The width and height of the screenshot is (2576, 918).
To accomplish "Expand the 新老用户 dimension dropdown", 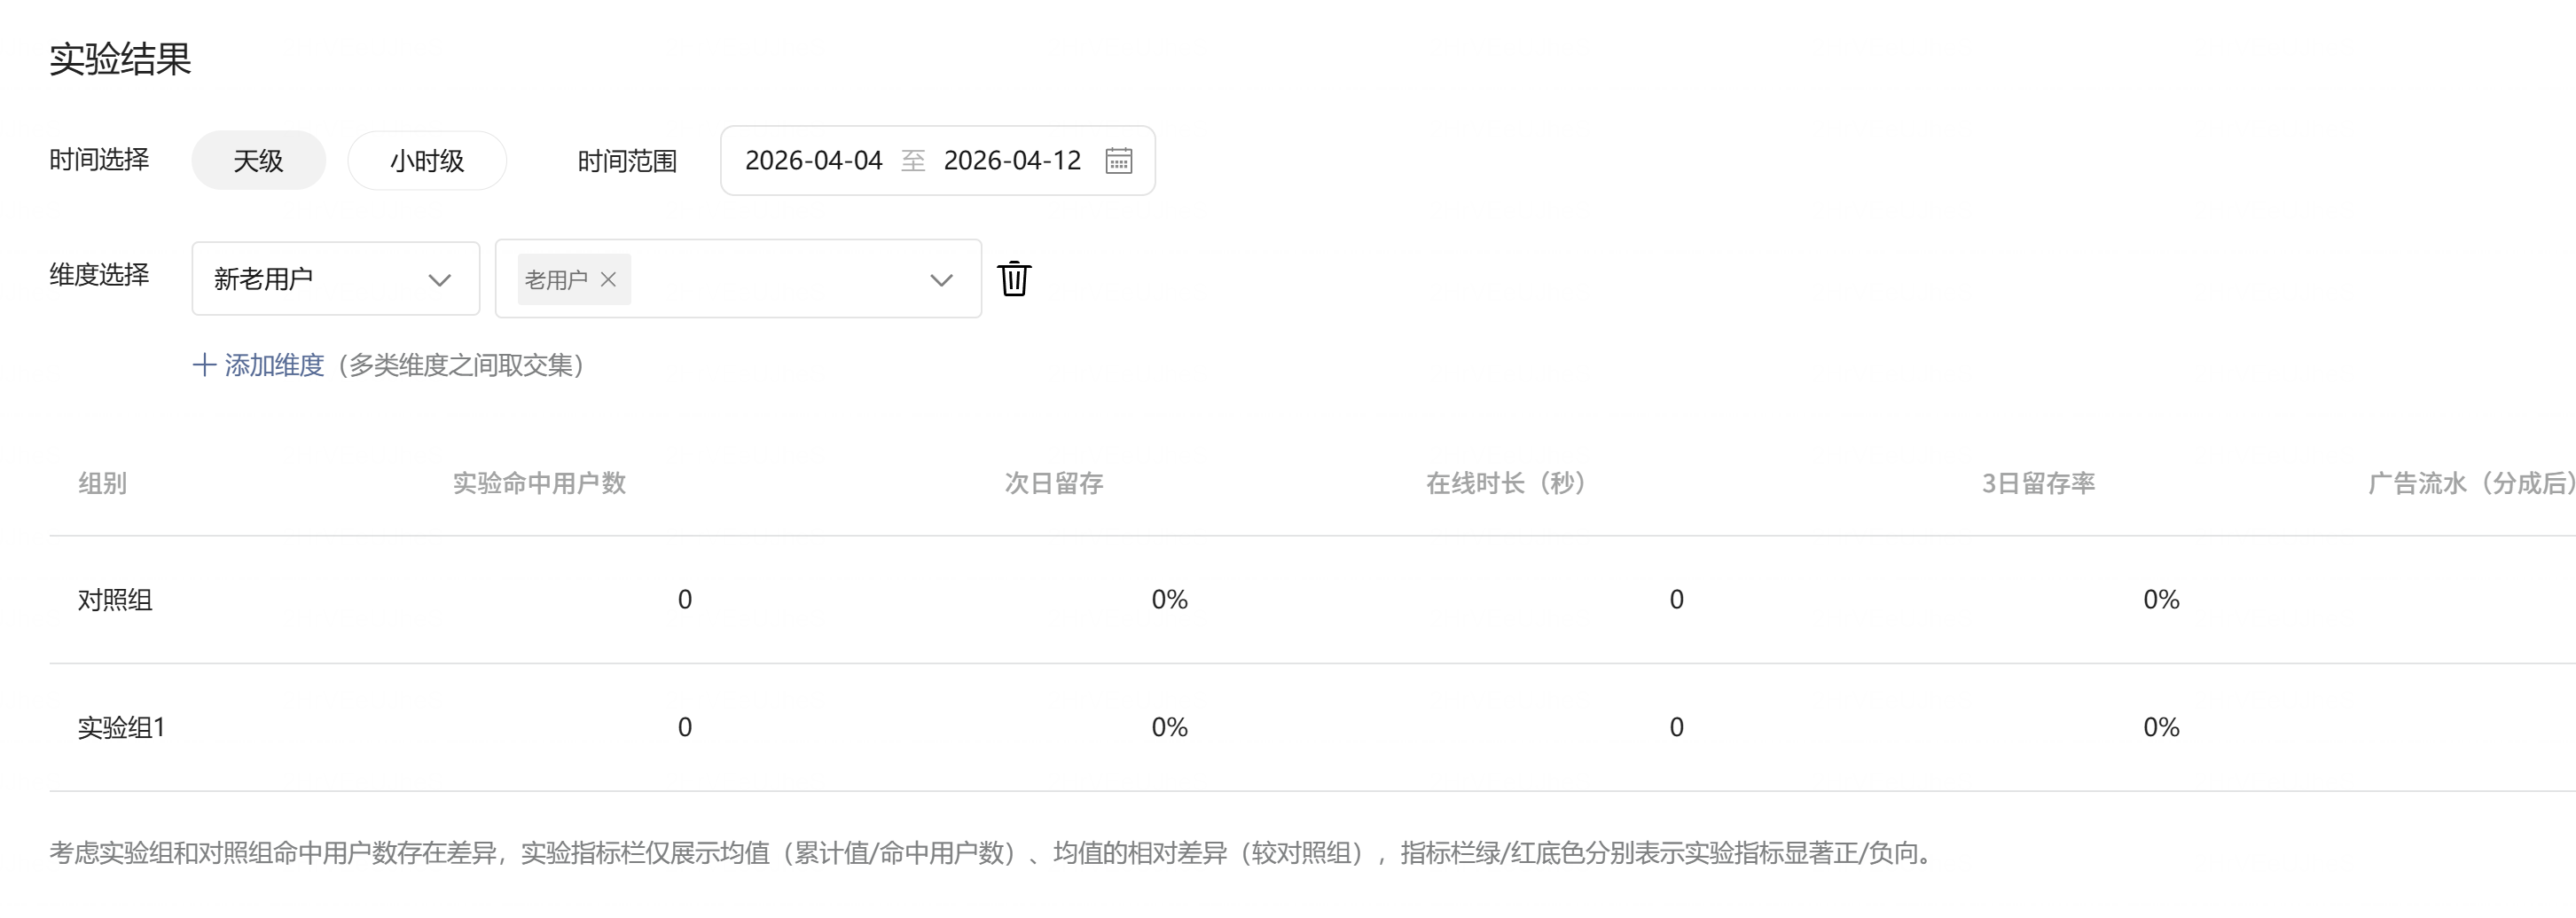I will [x=336, y=279].
